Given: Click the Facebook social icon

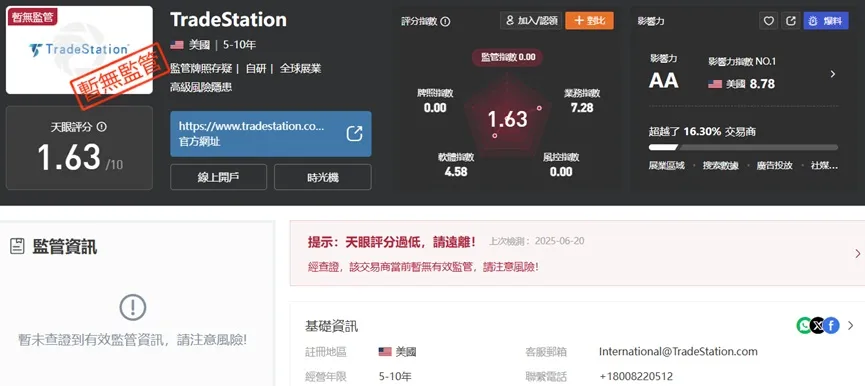Looking at the screenshot, I should tap(831, 325).
